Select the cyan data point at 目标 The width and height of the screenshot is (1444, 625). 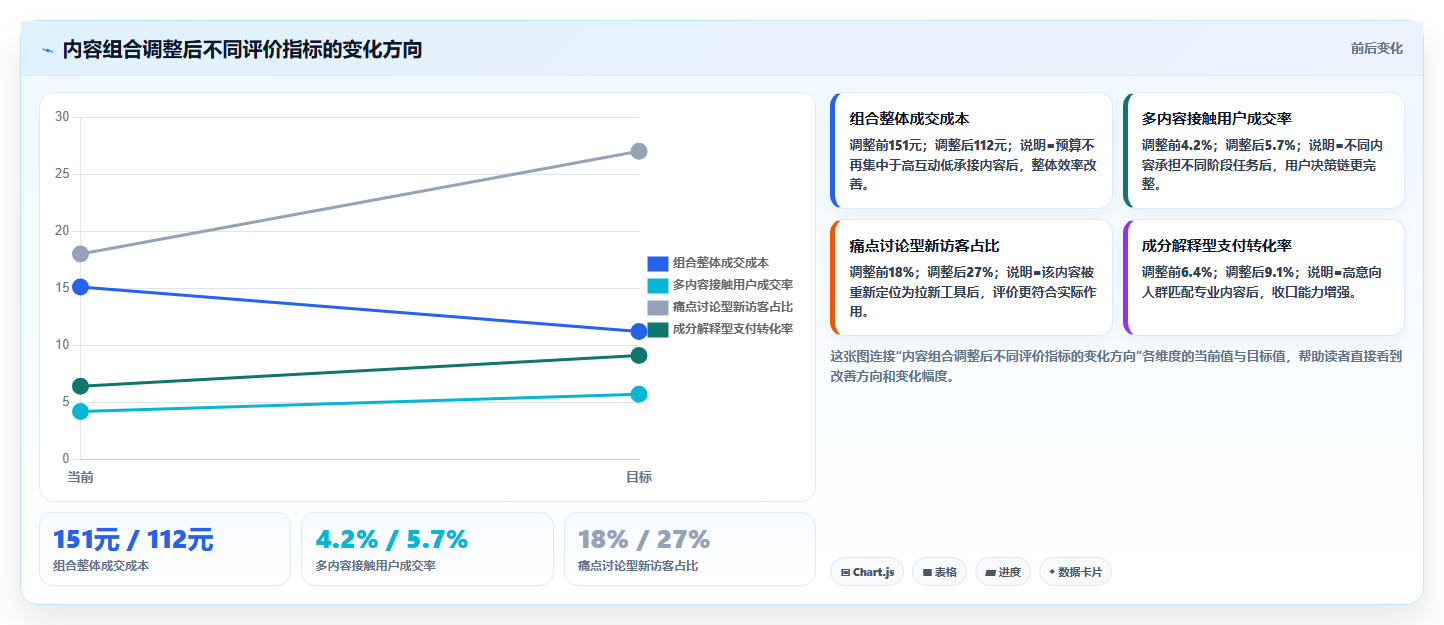(x=639, y=394)
